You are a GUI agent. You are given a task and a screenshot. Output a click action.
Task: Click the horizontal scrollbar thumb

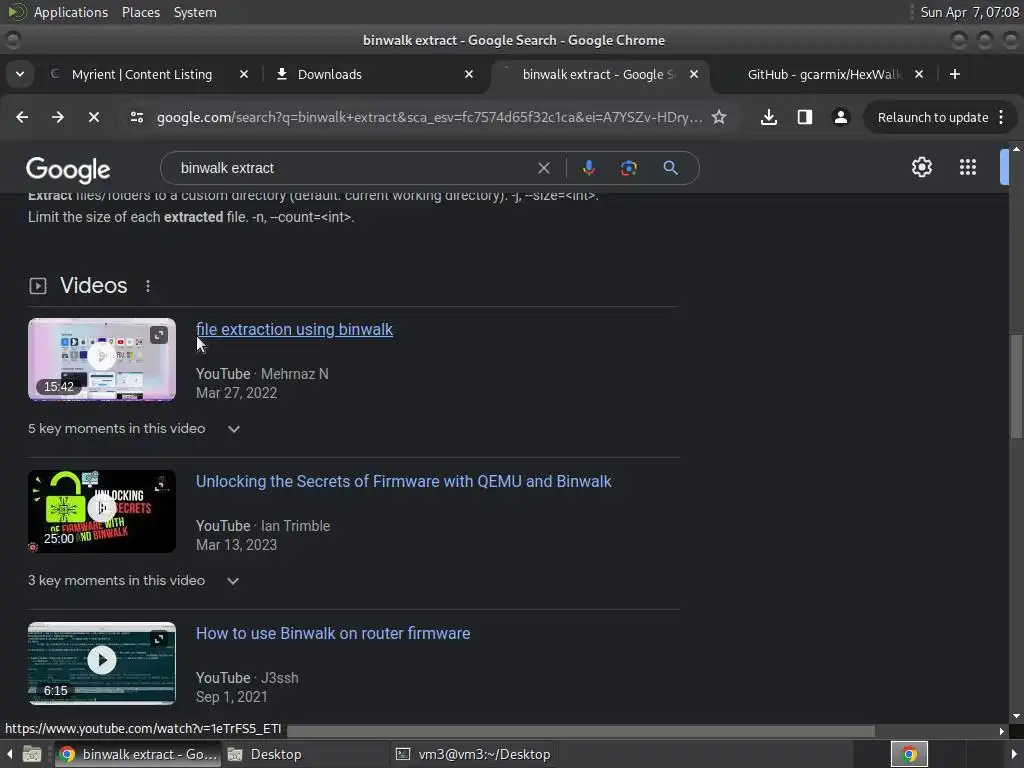(x=580, y=731)
